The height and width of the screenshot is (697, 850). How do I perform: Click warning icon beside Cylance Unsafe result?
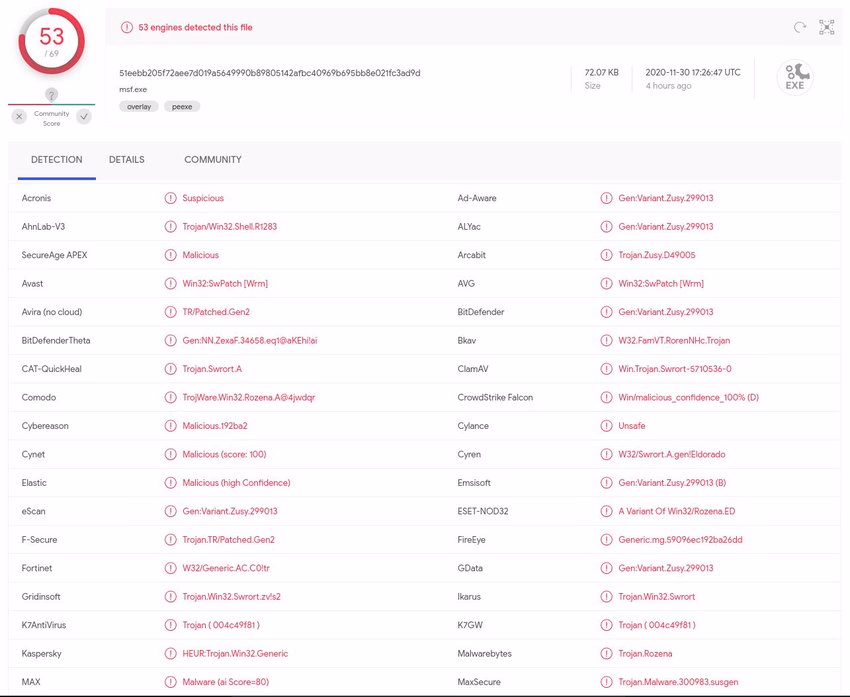click(606, 426)
